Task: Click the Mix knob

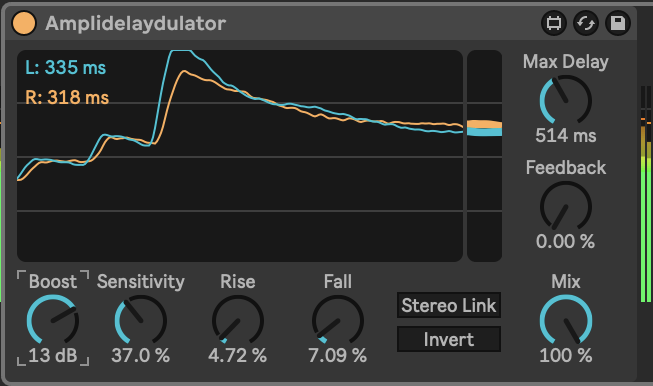Action: (566, 321)
